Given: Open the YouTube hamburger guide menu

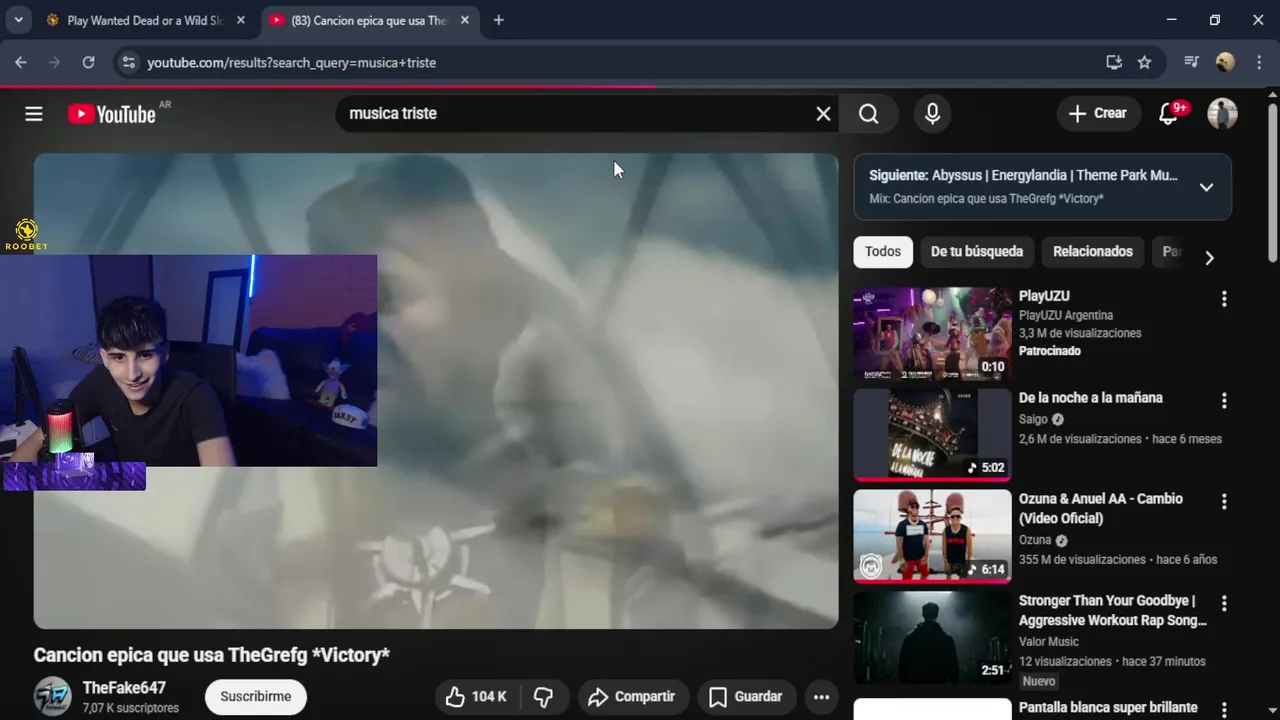Looking at the screenshot, I should point(34,114).
